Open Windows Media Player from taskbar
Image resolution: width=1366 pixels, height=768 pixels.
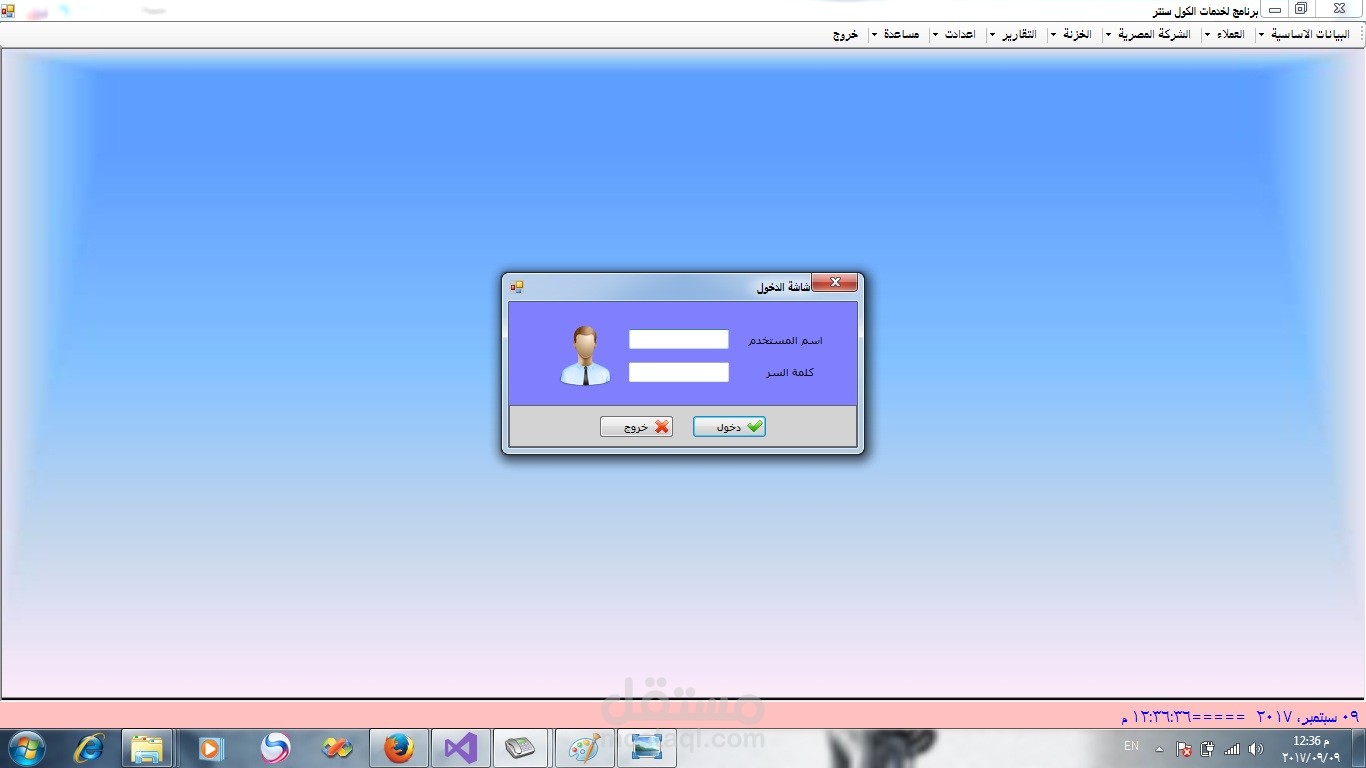tap(210, 748)
